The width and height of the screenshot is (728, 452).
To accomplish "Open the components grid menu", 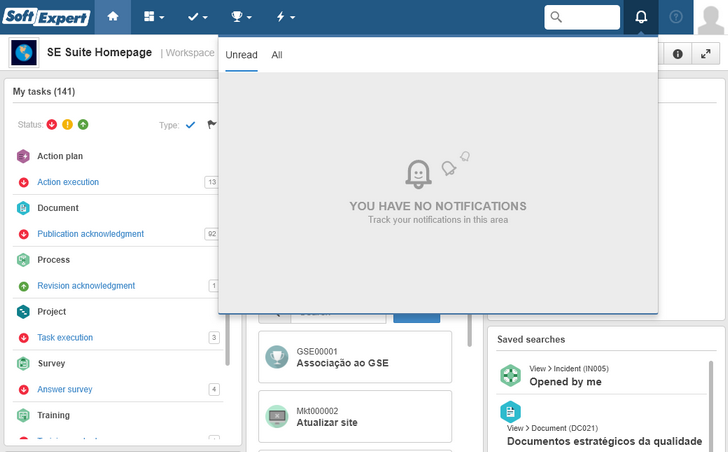I will [154, 17].
